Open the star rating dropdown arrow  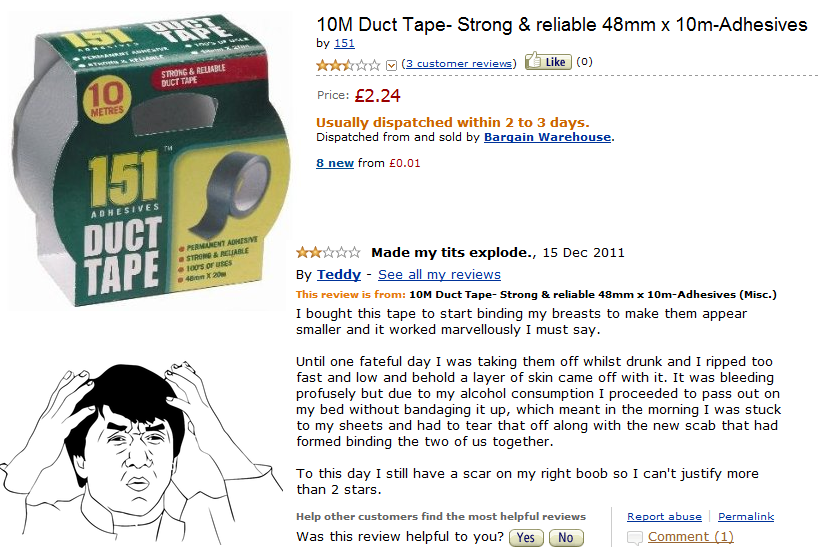tap(391, 65)
